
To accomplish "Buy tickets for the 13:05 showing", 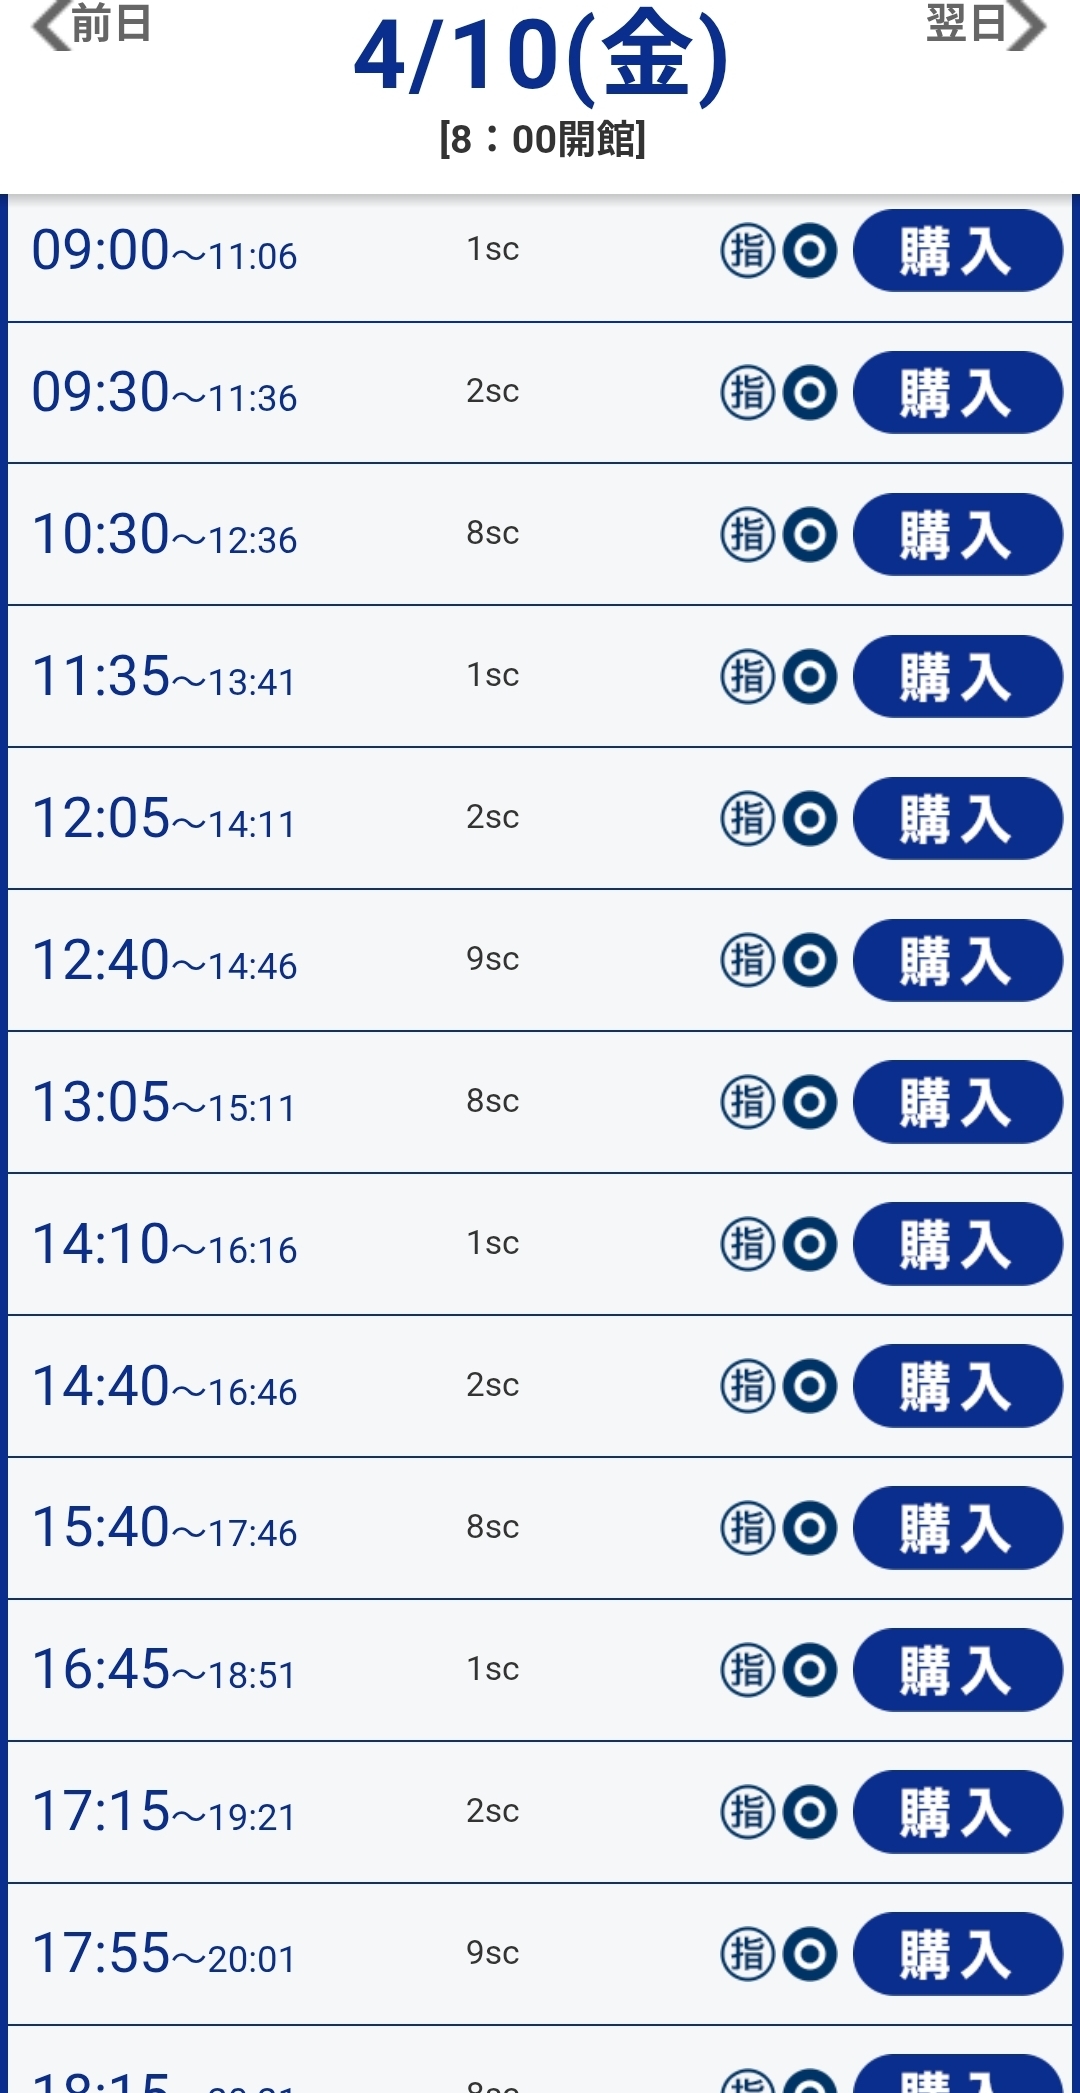I will coord(957,1103).
